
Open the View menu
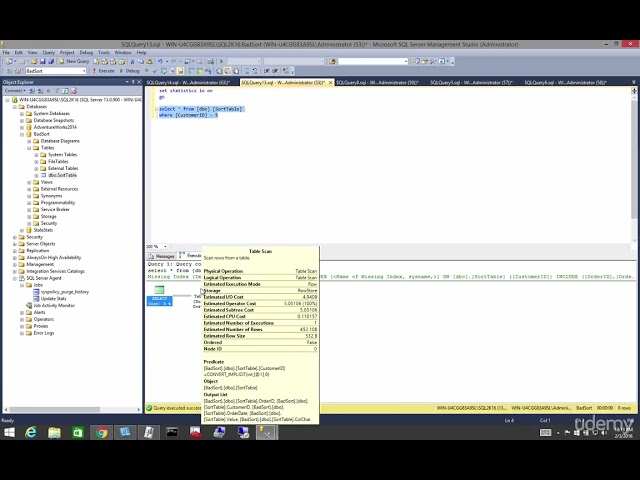32,53
